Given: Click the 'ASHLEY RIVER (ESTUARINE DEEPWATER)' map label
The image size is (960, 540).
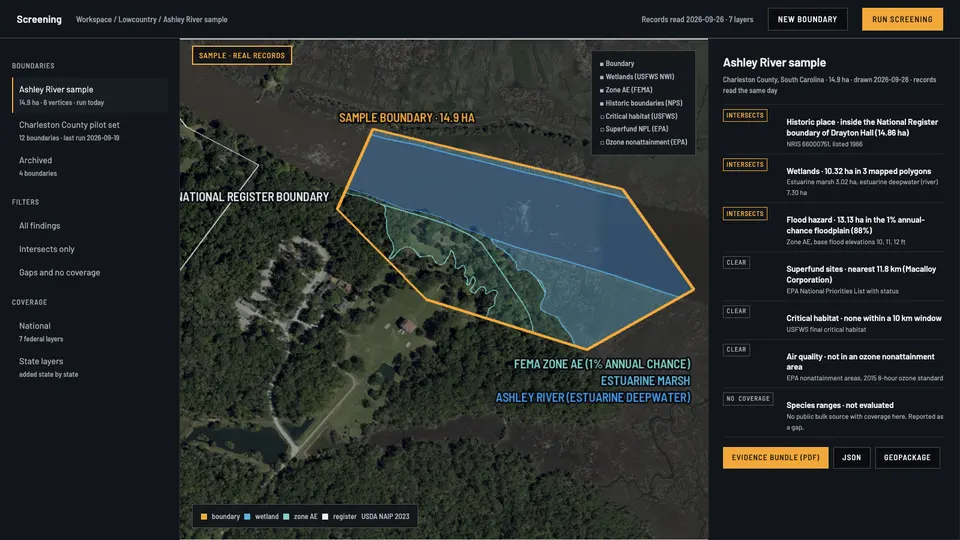Looking at the screenshot, I should (593, 397).
